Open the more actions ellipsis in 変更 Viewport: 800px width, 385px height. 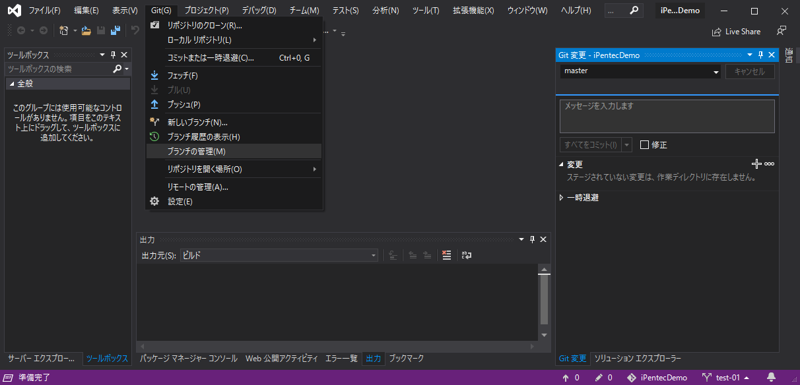click(769, 164)
